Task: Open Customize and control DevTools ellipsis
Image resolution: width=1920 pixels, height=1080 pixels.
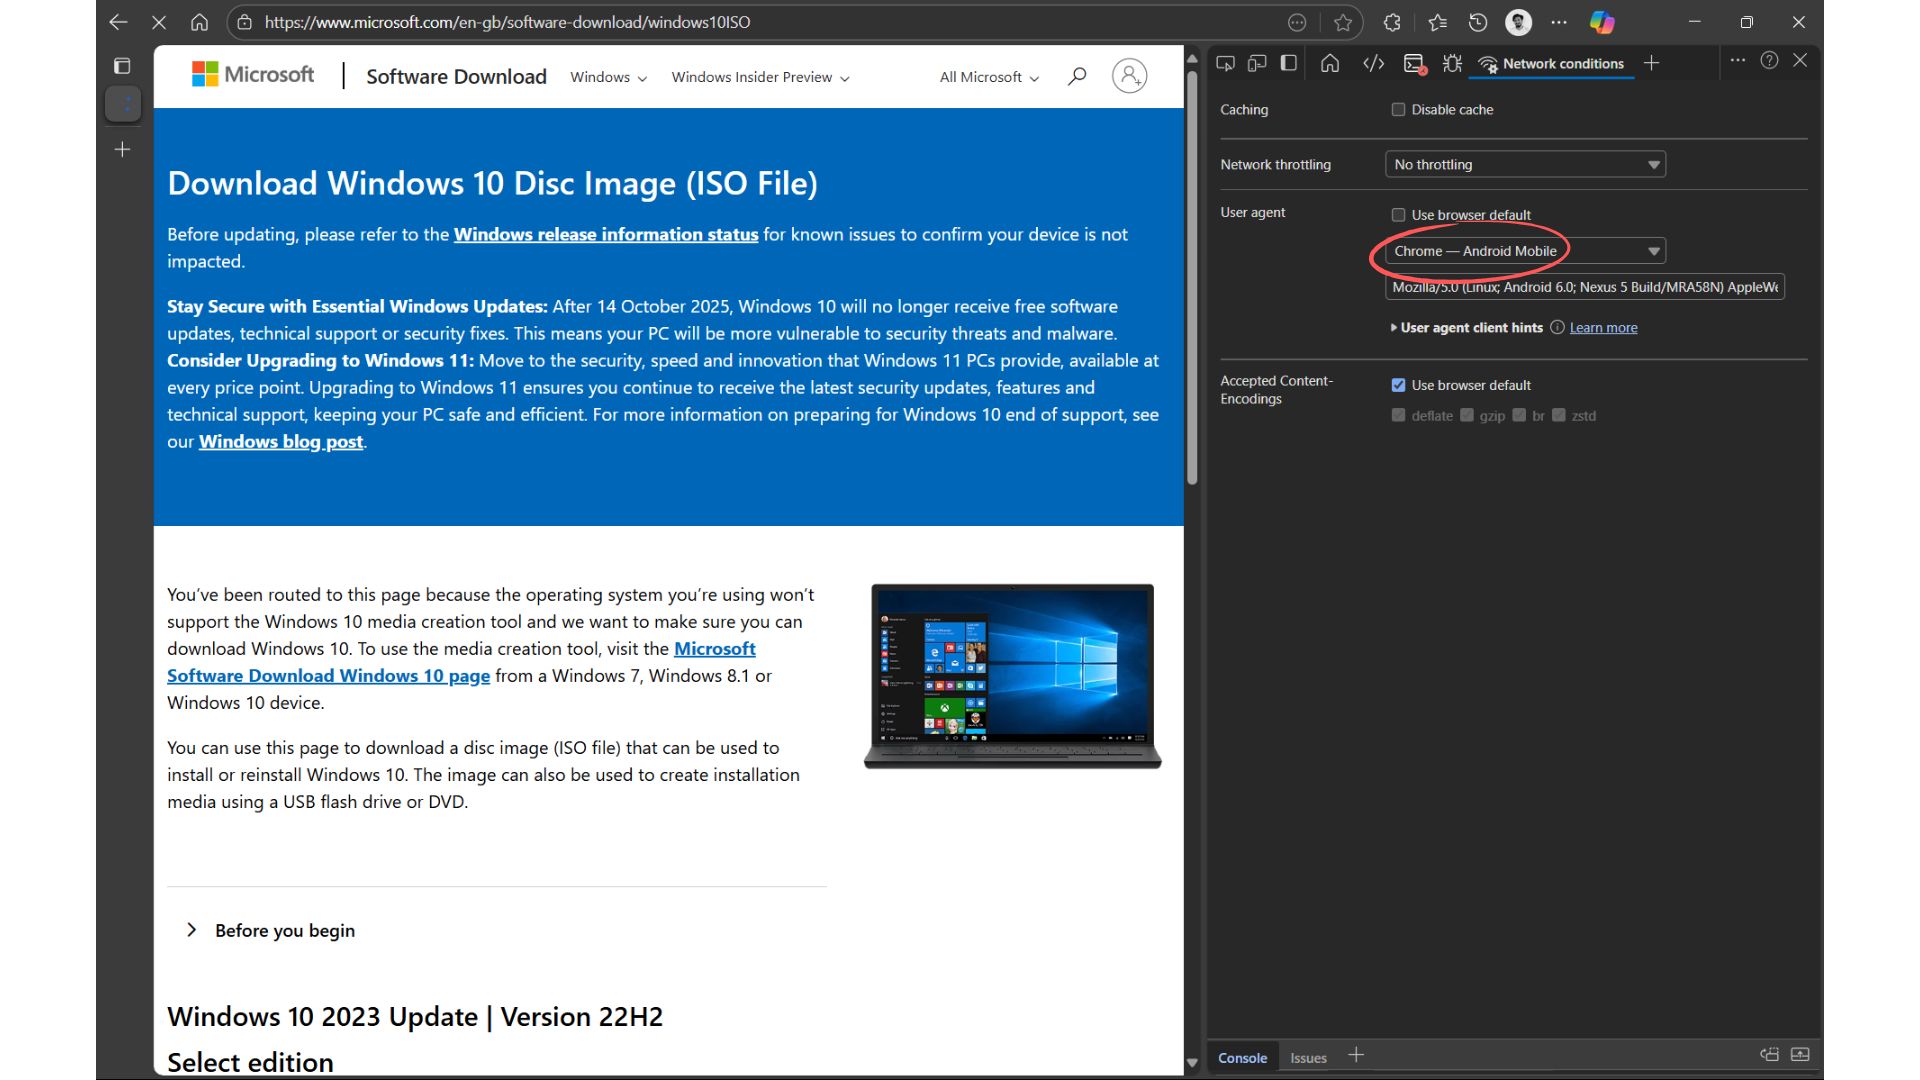Action: tap(1738, 60)
